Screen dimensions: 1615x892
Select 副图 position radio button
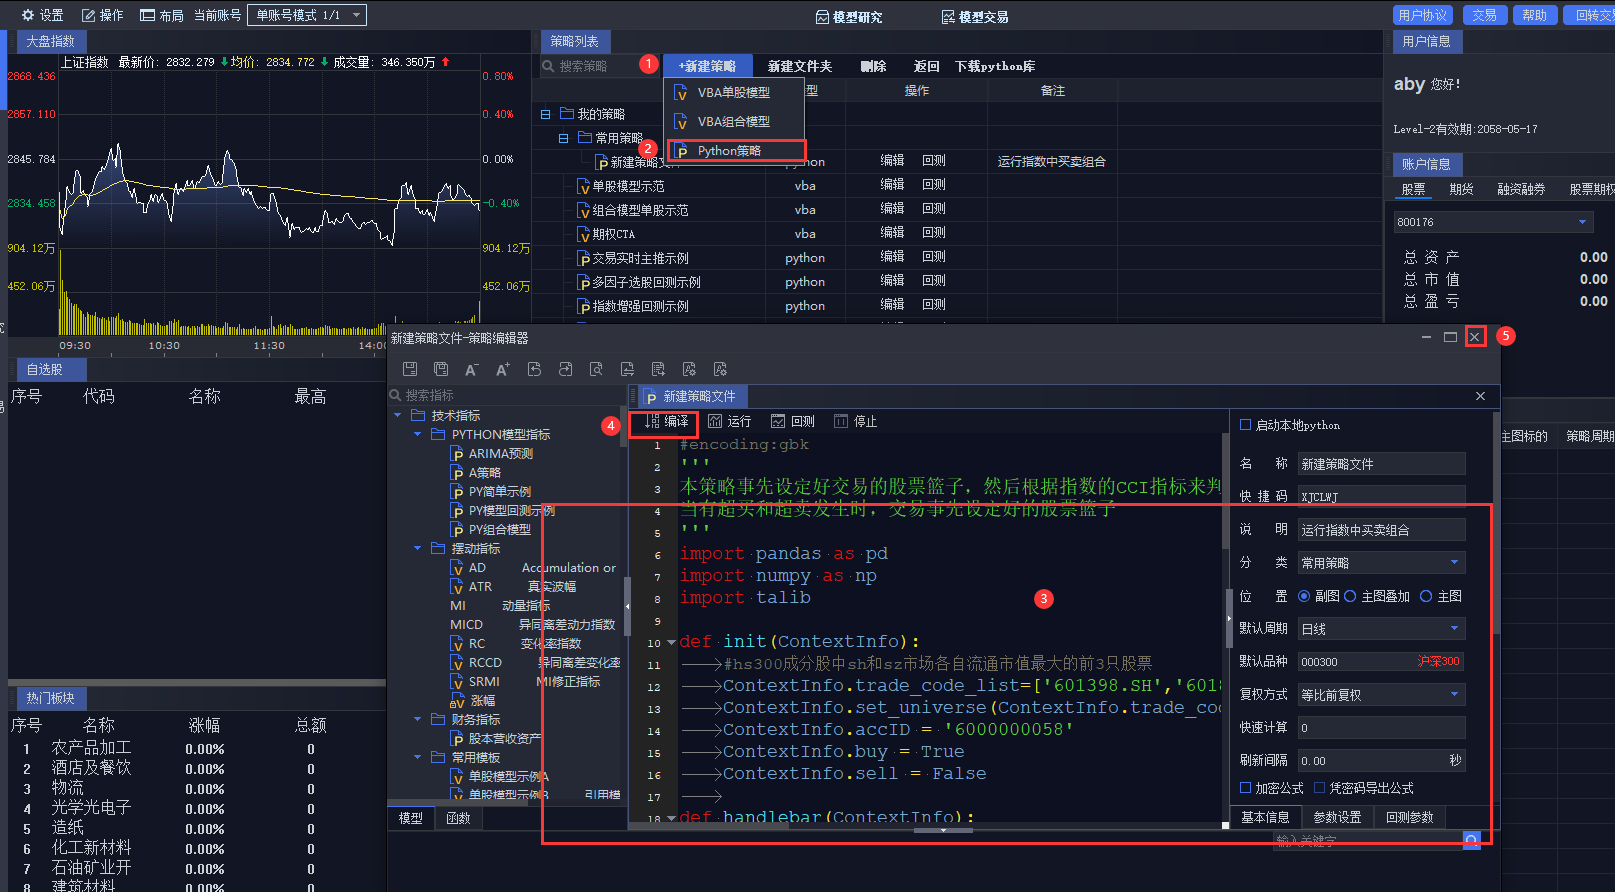(1304, 596)
